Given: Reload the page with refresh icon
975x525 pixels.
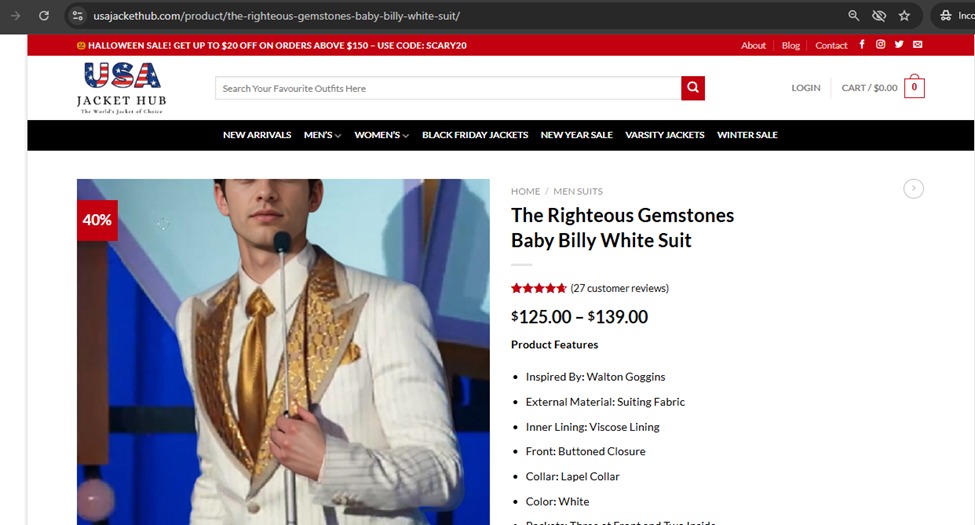Looking at the screenshot, I should point(44,16).
